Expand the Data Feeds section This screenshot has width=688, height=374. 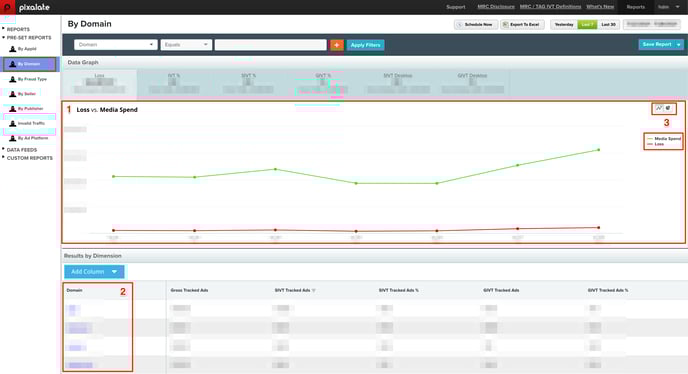click(x=22, y=150)
